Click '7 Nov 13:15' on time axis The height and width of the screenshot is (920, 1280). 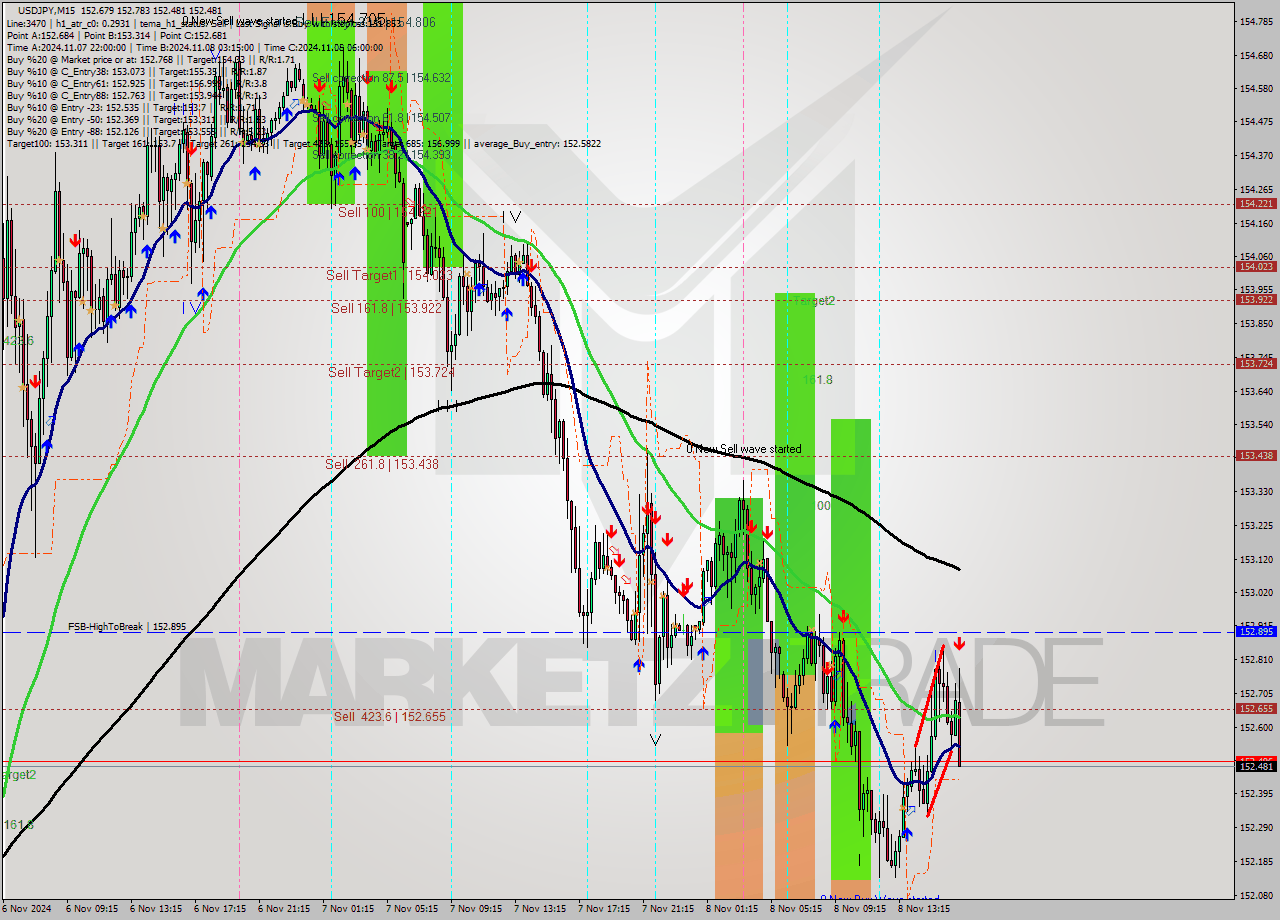tap(542, 909)
